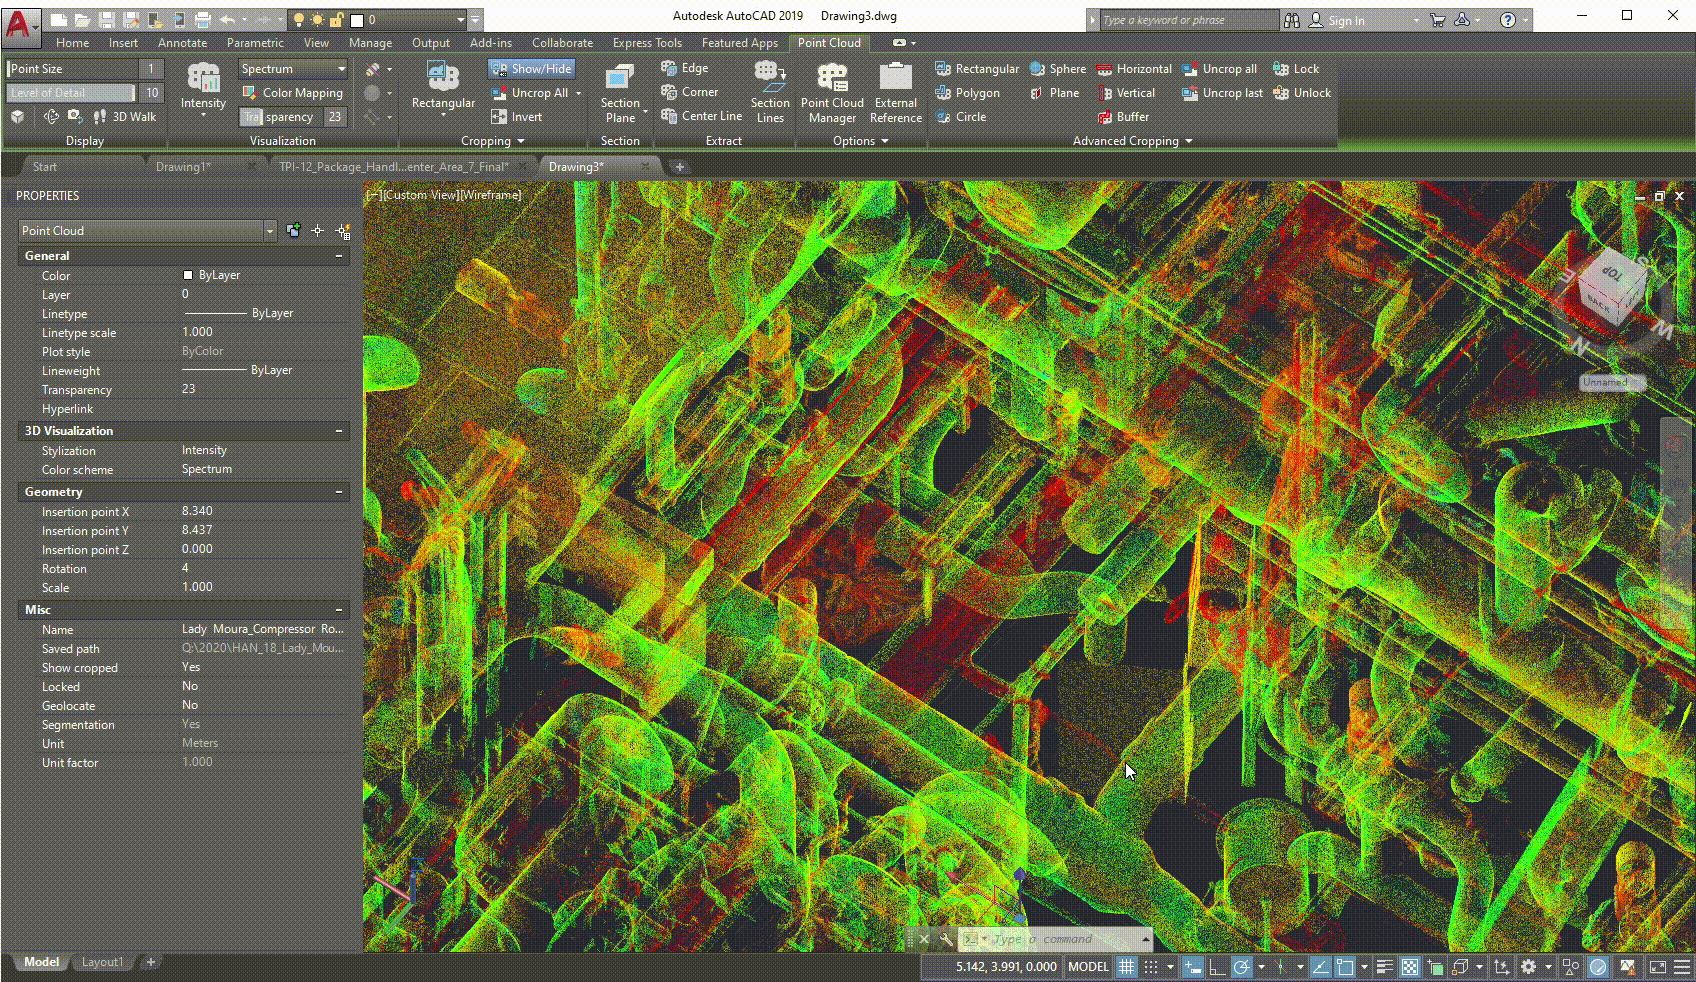Open the Start document tab

coord(45,167)
